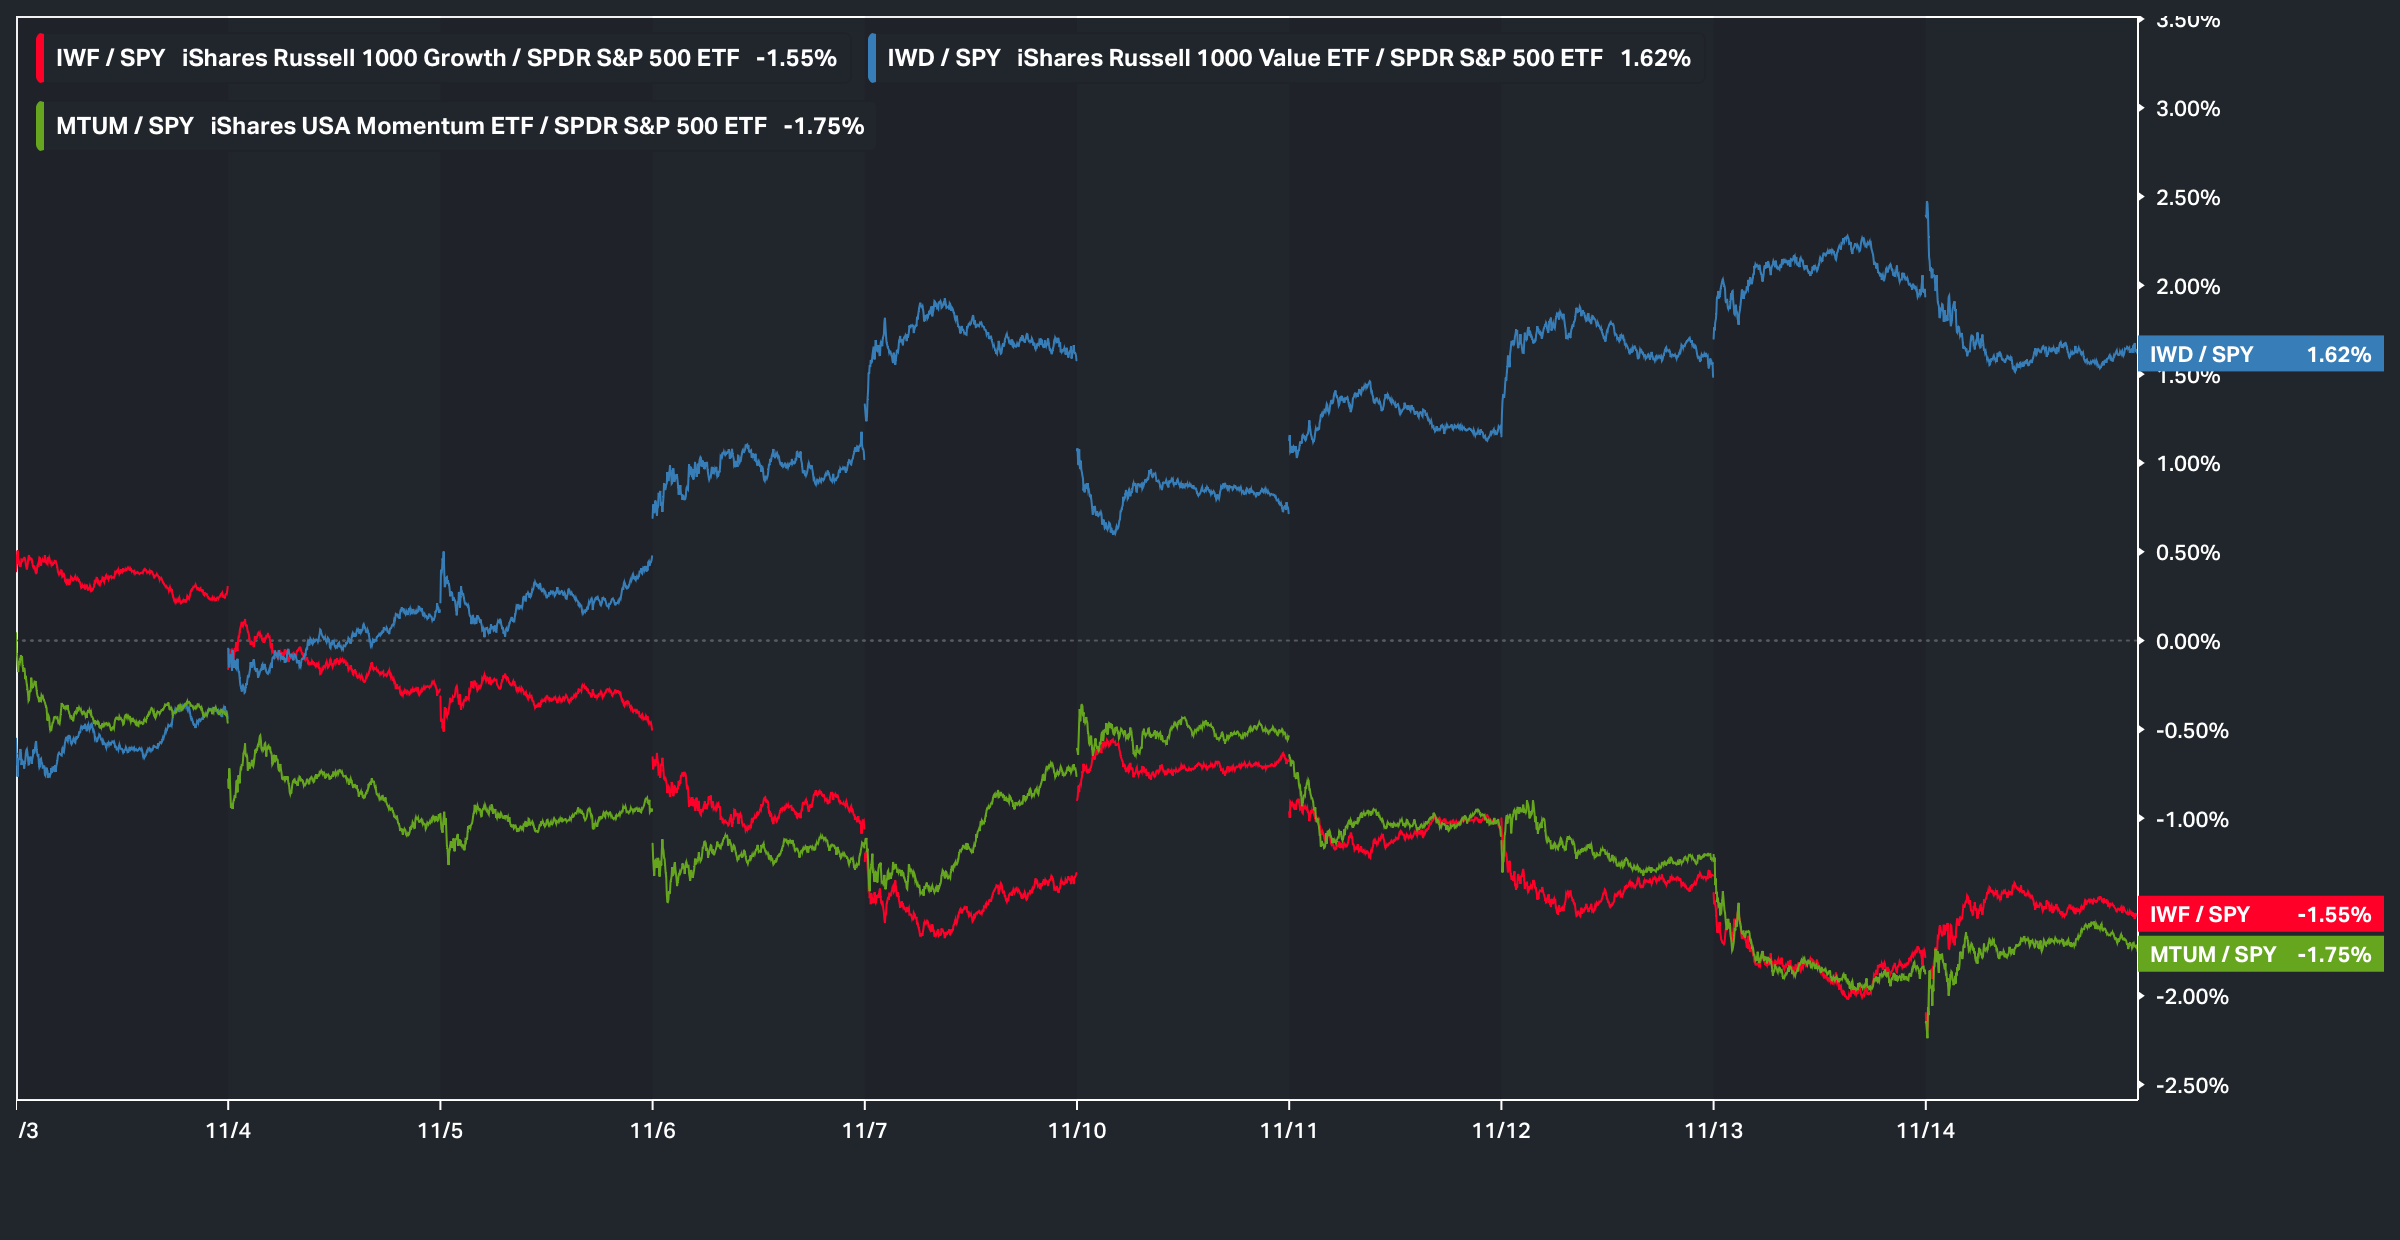Click the 11/10 date label on time axis
This screenshot has height=1240, width=2400.
click(1076, 1130)
